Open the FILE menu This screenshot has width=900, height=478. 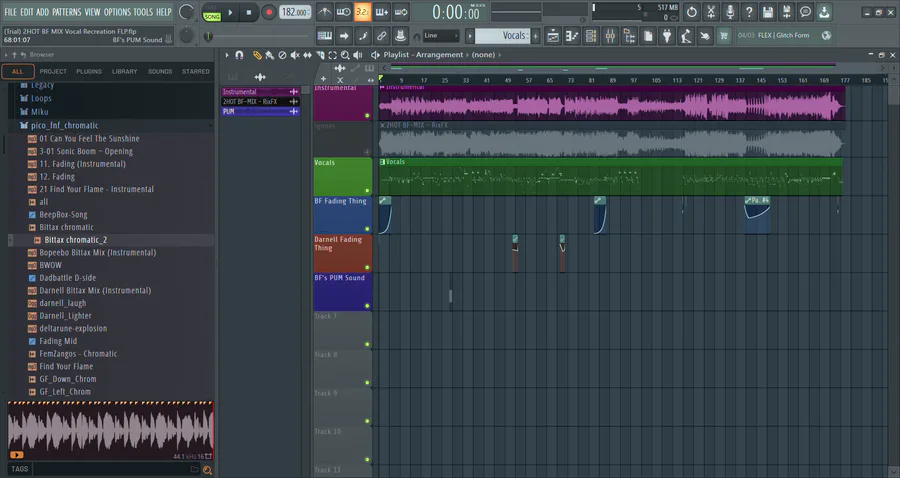pyautogui.click(x=10, y=12)
